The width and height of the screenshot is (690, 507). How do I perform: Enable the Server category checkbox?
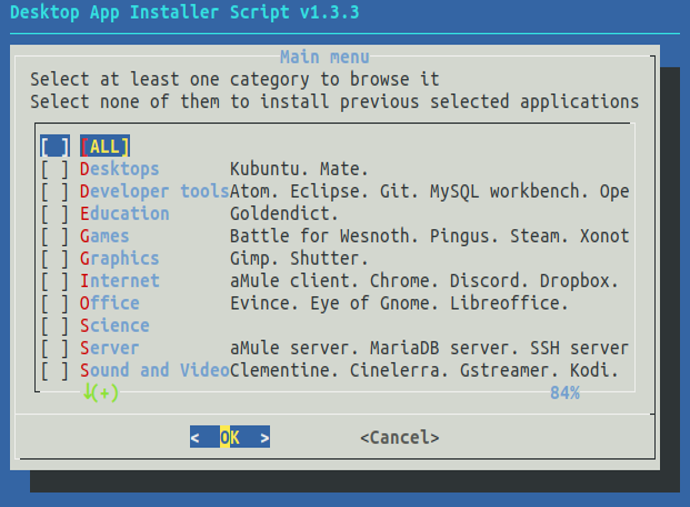pos(55,348)
